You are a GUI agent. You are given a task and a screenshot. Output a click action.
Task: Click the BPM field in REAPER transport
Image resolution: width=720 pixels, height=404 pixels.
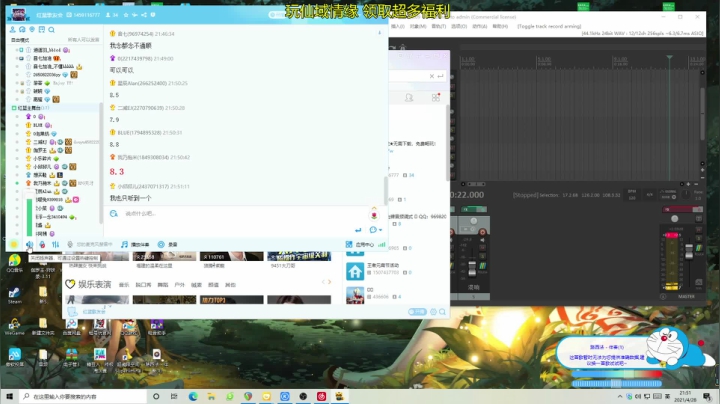tap(632, 195)
